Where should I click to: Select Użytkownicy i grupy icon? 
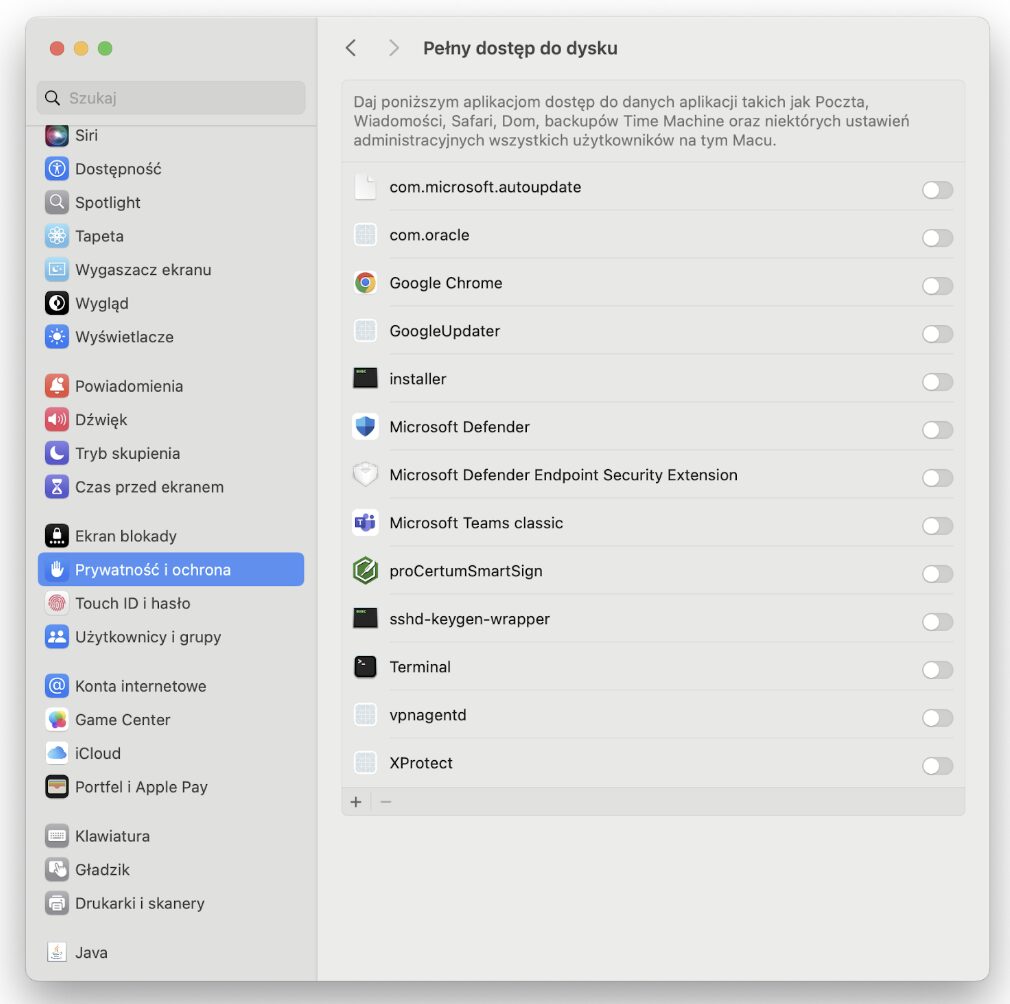point(57,636)
